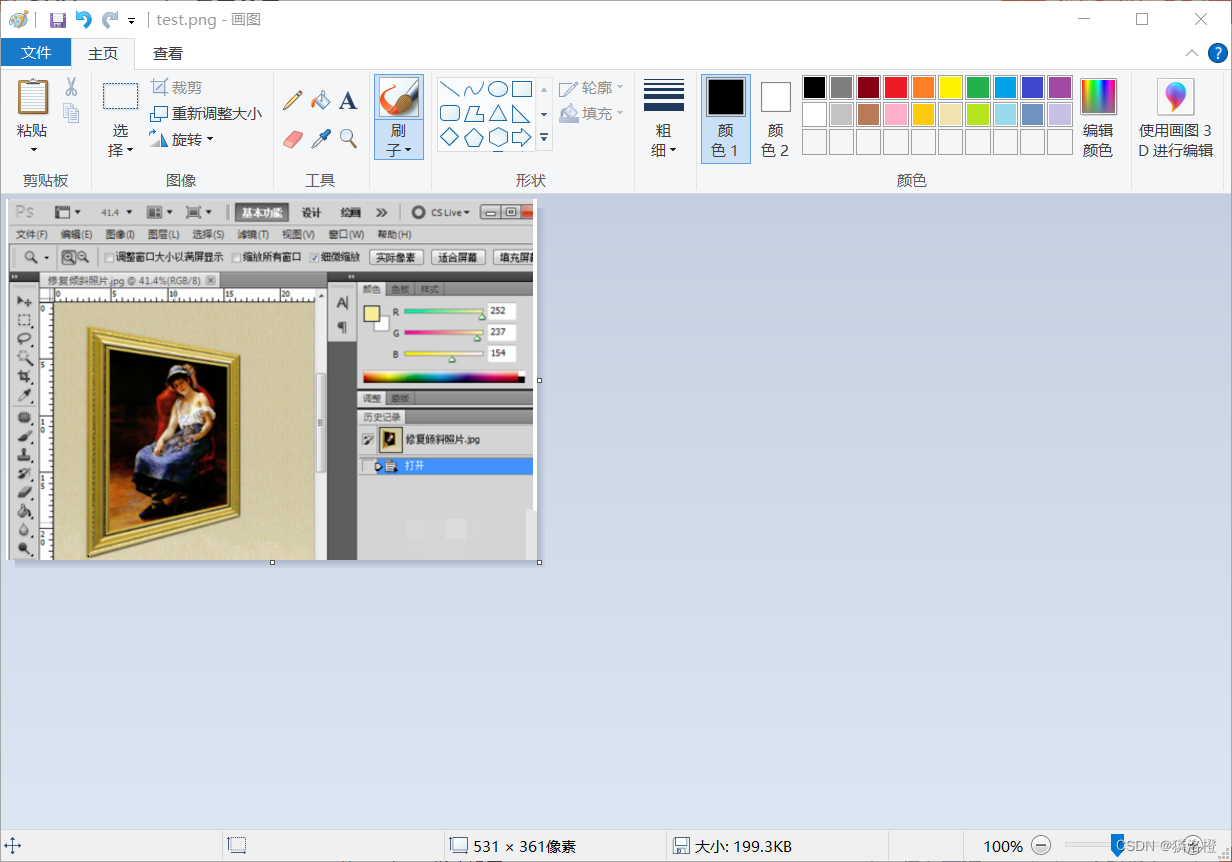
Task: Select the Right triangle shape
Action: click(522, 113)
